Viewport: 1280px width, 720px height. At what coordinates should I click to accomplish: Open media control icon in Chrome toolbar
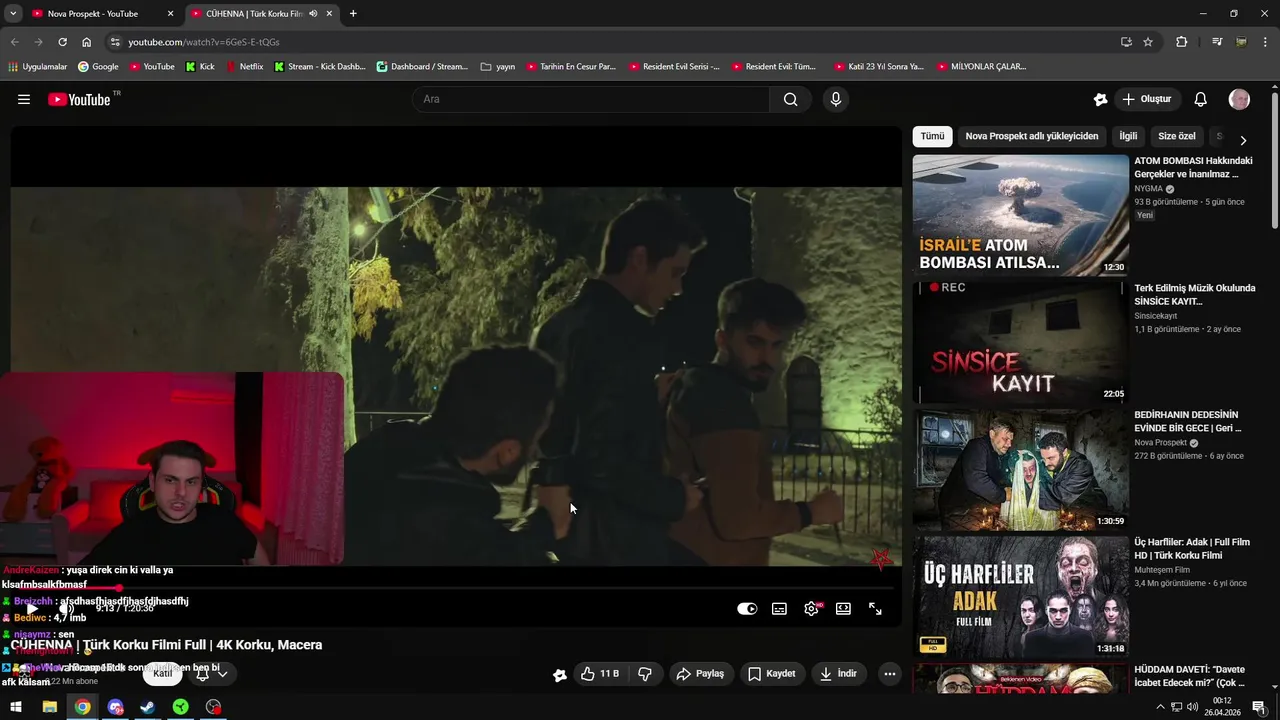[1217, 42]
